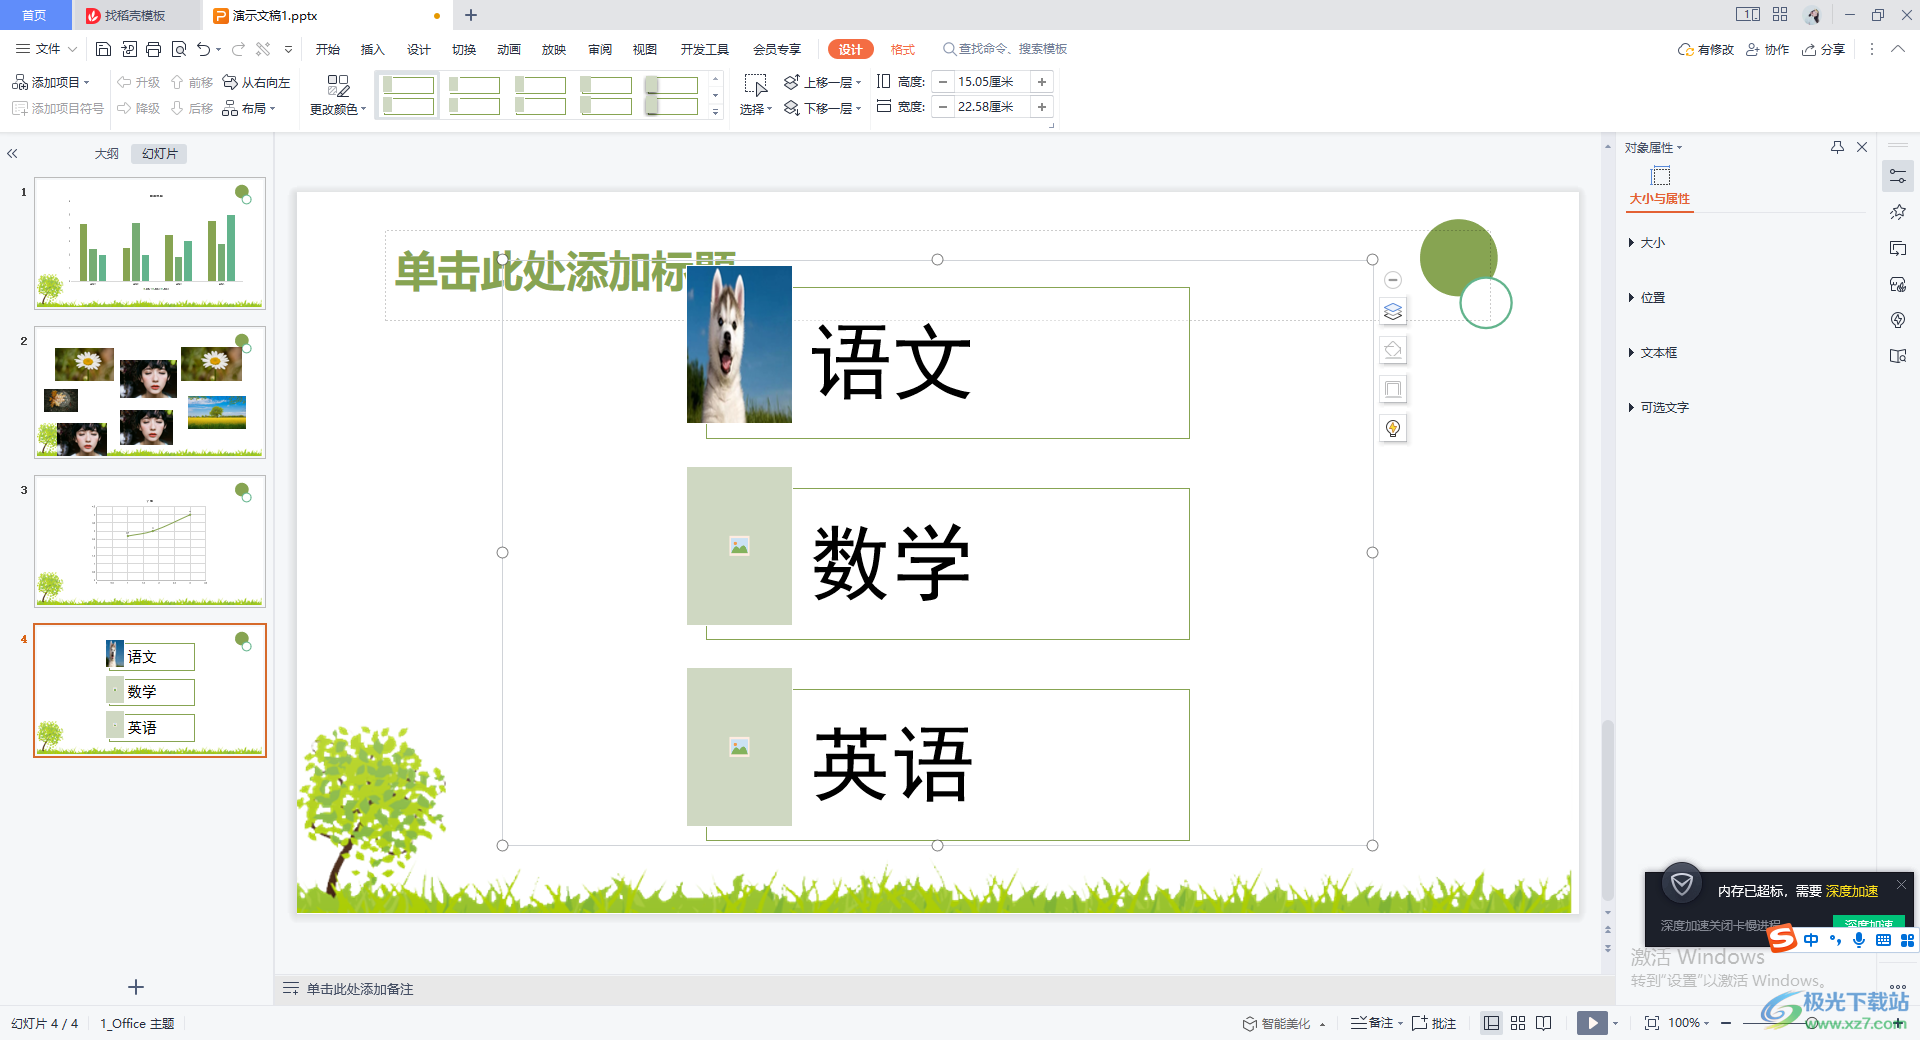Viewport: 1920px width, 1040px height.
Task: Open the 开始 ribbon tab
Action: pos(328,49)
